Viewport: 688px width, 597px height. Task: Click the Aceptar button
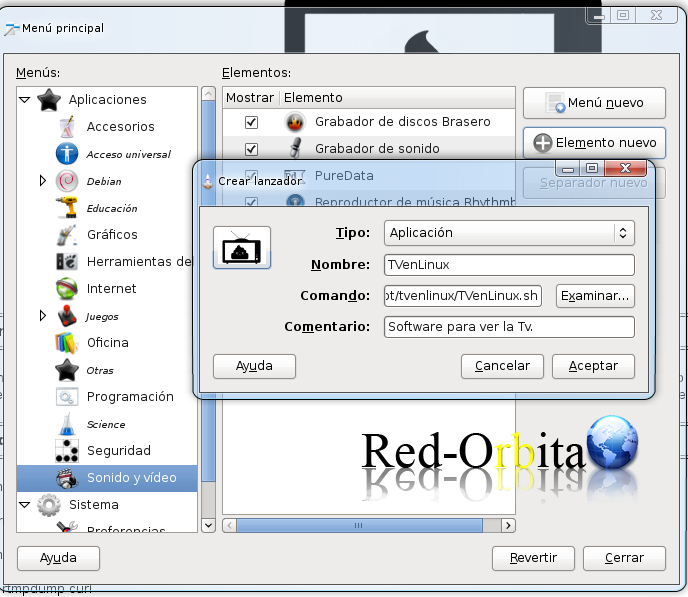593,366
